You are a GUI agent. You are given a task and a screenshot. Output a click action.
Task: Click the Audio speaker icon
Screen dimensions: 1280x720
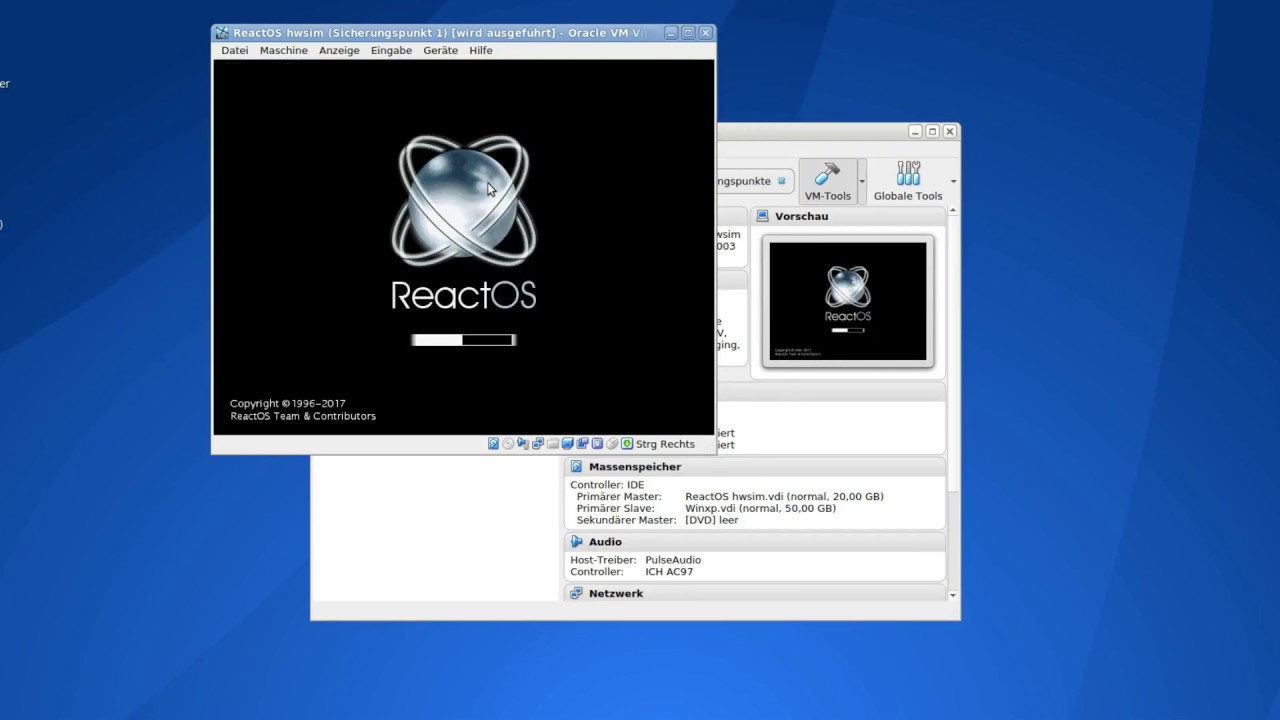point(576,542)
